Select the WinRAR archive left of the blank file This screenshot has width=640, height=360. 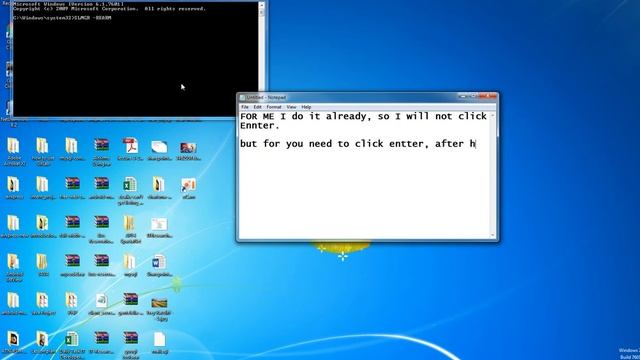tap(130, 344)
